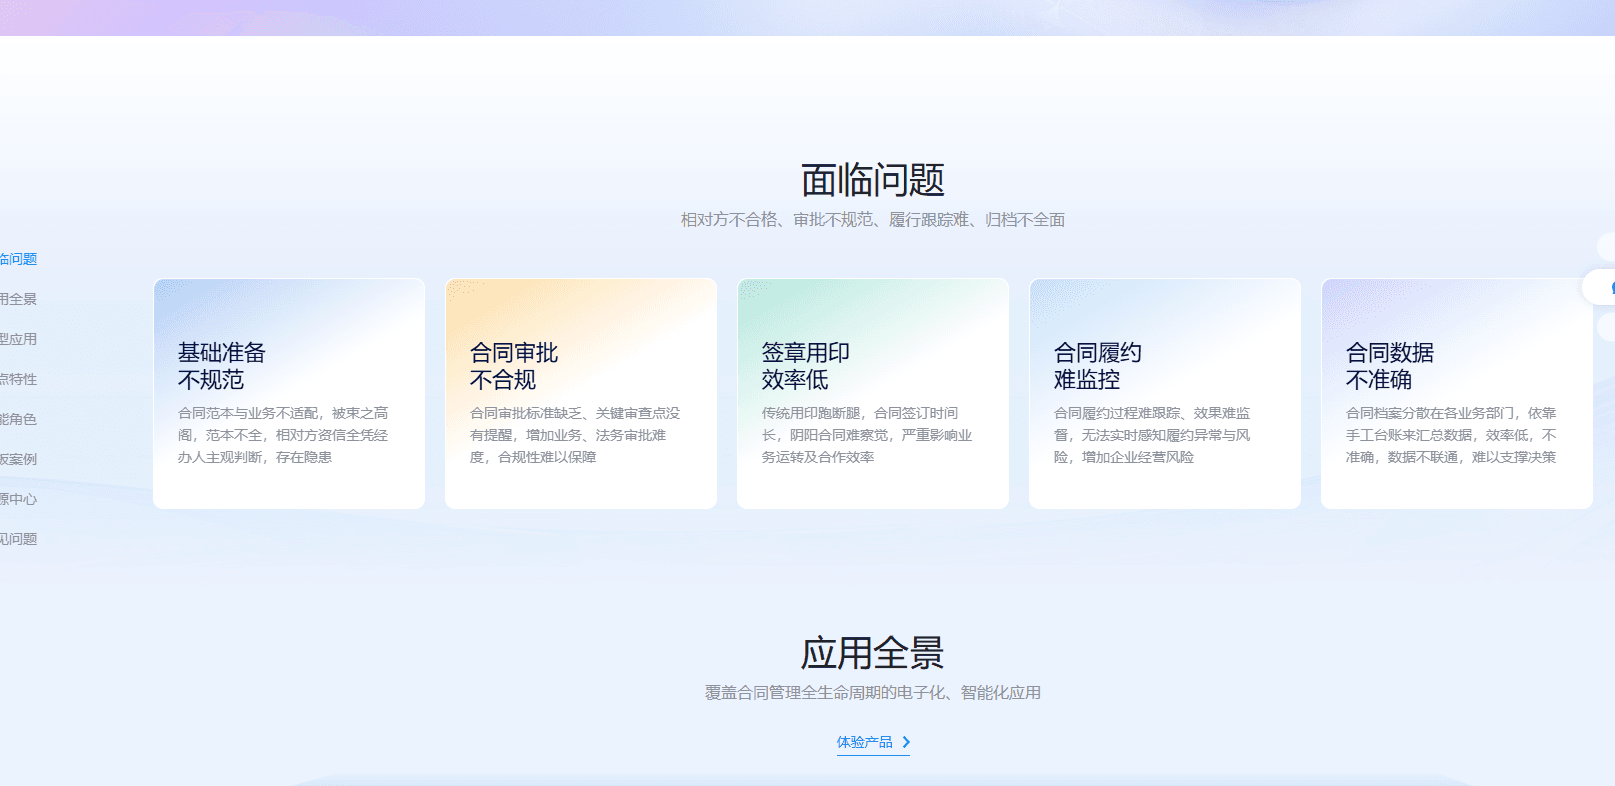Select the sidebar item ending in 源中心

click(18, 499)
